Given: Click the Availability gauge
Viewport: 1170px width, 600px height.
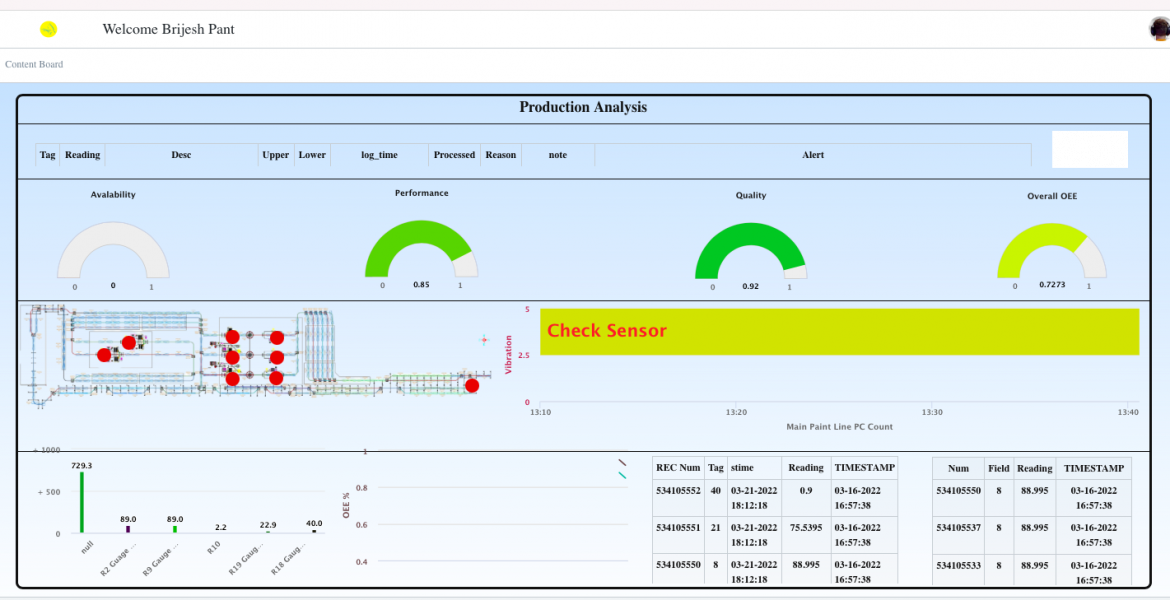Looking at the screenshot, I should pyautogui.click(x=113, y=252).
